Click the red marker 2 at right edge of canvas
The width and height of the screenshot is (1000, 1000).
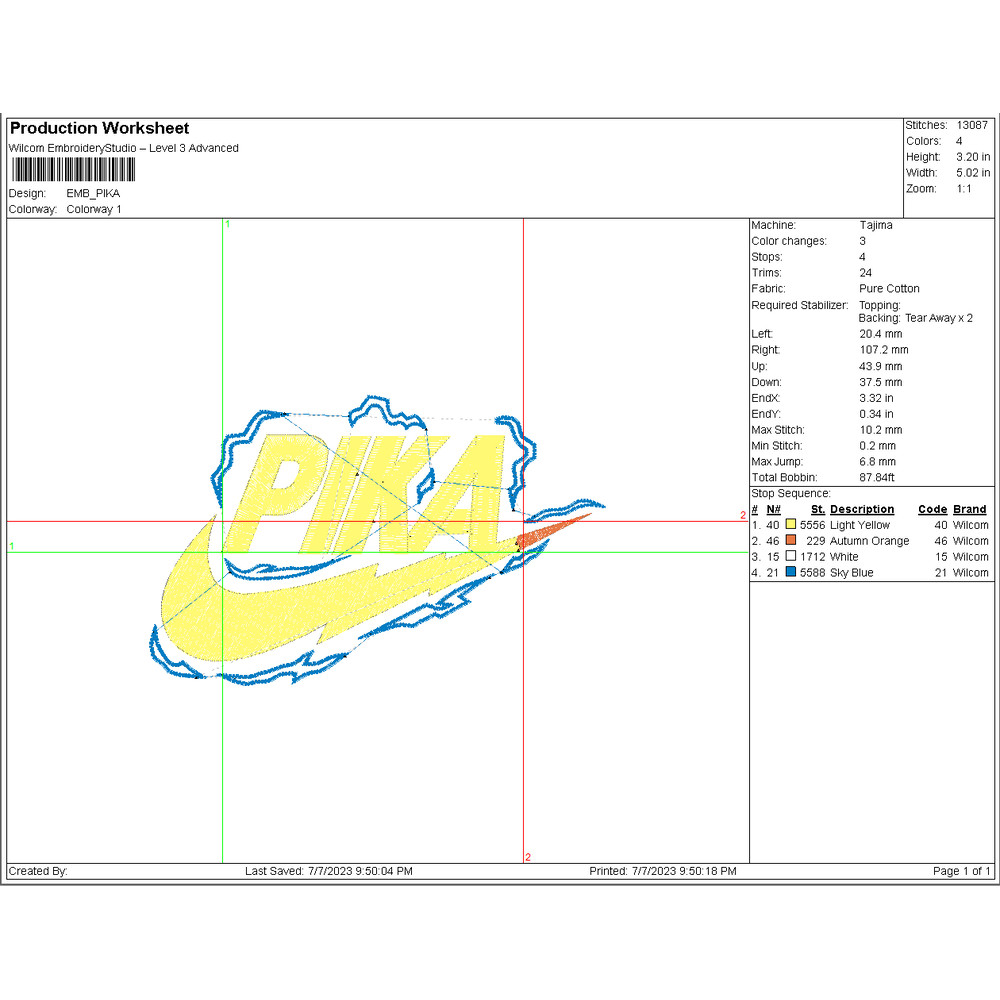pos(743,516)
